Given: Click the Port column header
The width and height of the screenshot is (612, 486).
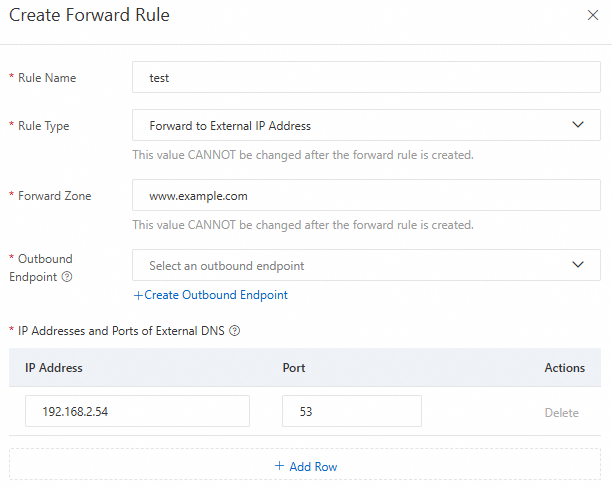Looking at the screenshot, I should (x=294, y=368).
